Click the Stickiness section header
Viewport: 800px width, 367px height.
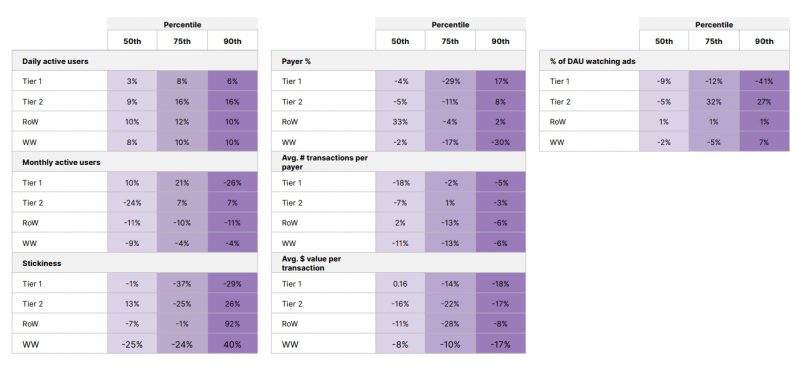tap(135, 263)
